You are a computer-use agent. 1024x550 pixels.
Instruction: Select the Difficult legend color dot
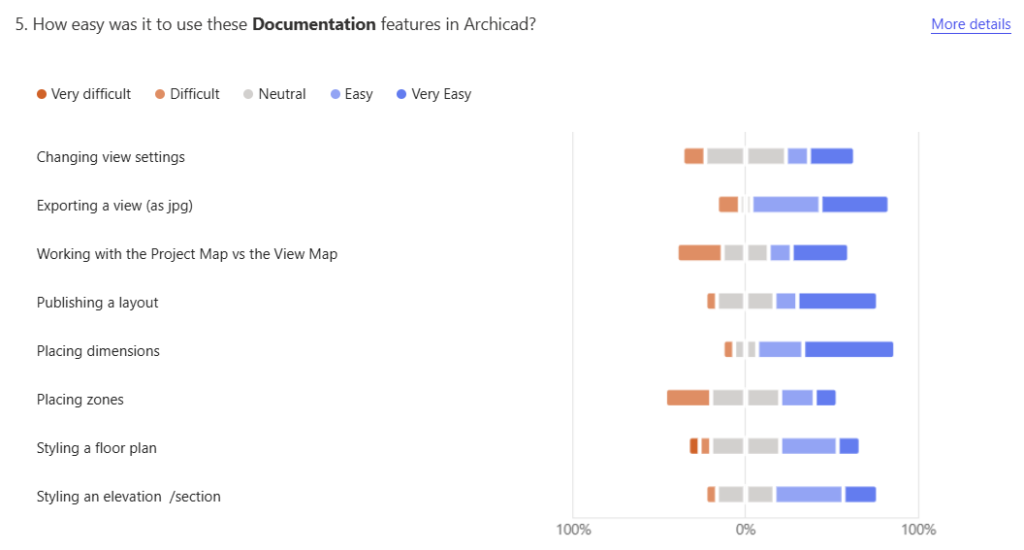click(x=160, y=94)
